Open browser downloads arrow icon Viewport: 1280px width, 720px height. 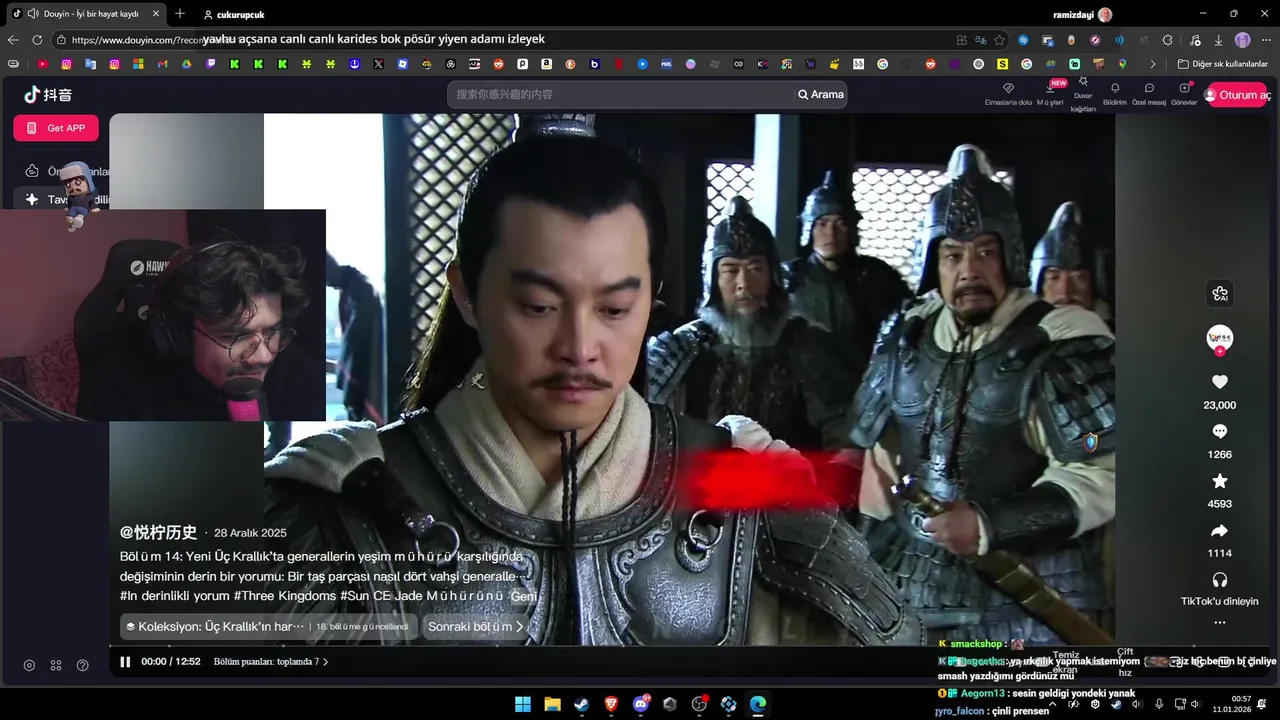point(1218,40)
